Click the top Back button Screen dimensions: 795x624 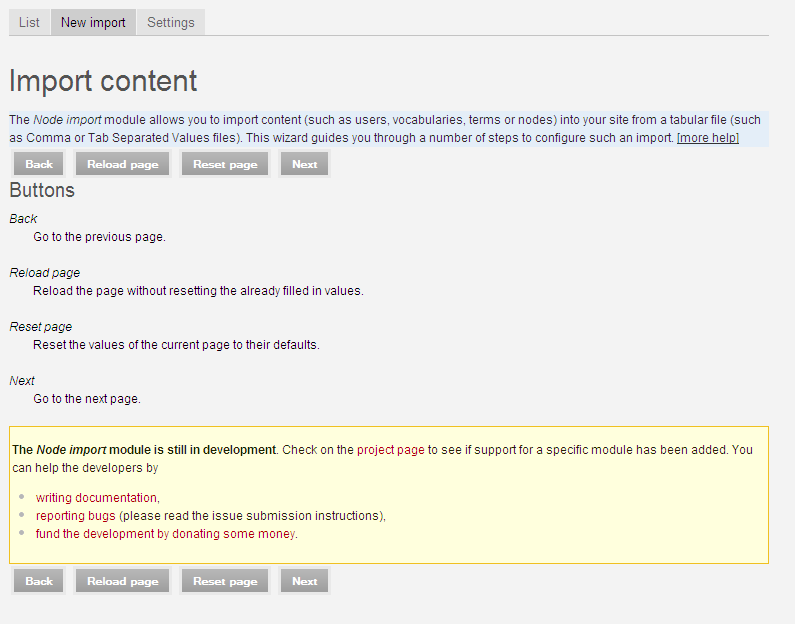click(x=39, y=164)
